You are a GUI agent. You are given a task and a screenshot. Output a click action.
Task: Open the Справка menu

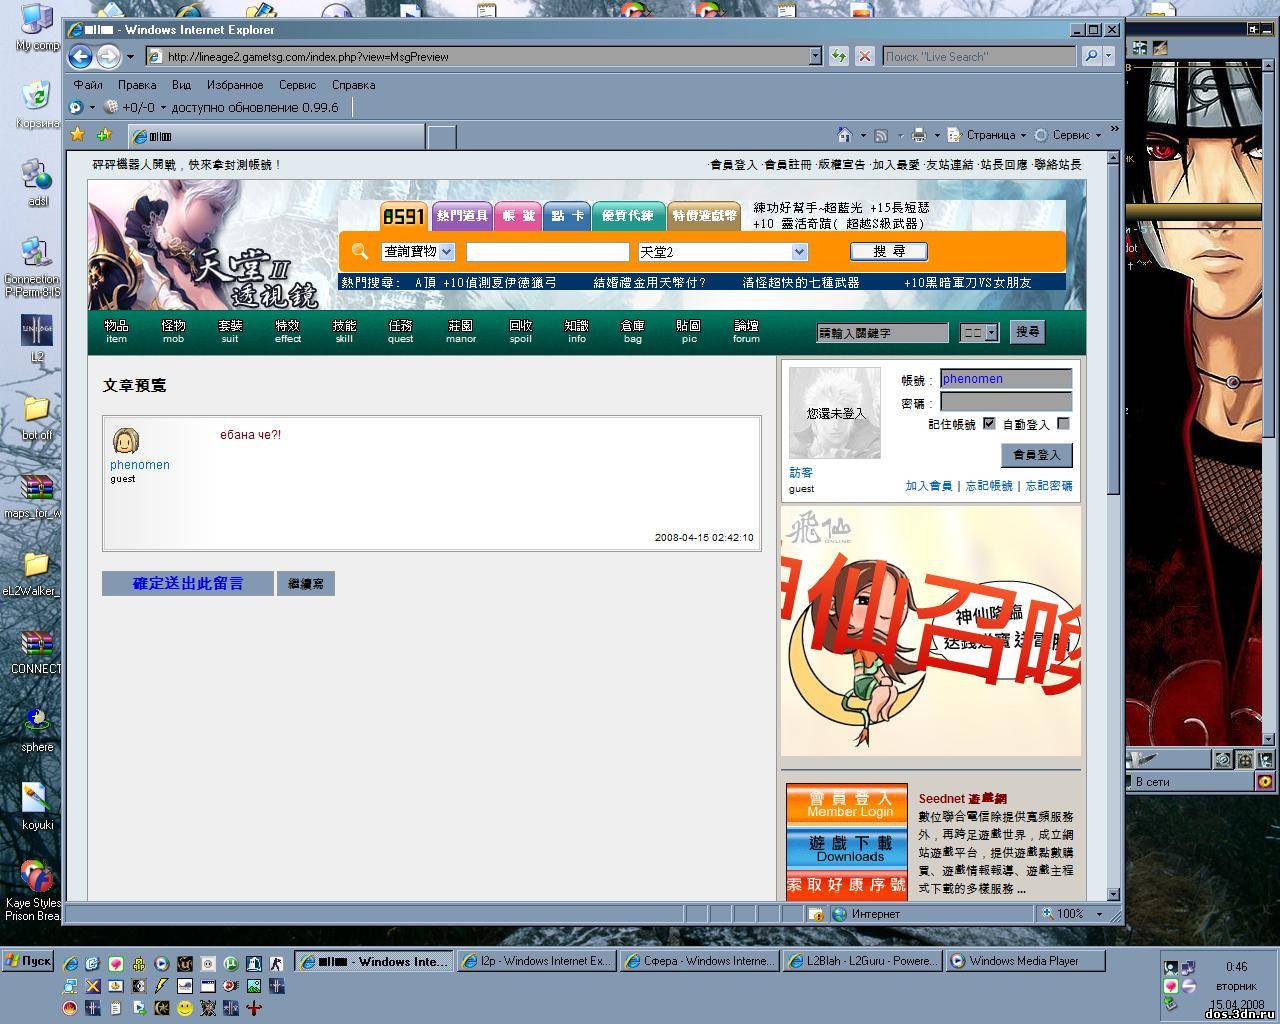353,85
